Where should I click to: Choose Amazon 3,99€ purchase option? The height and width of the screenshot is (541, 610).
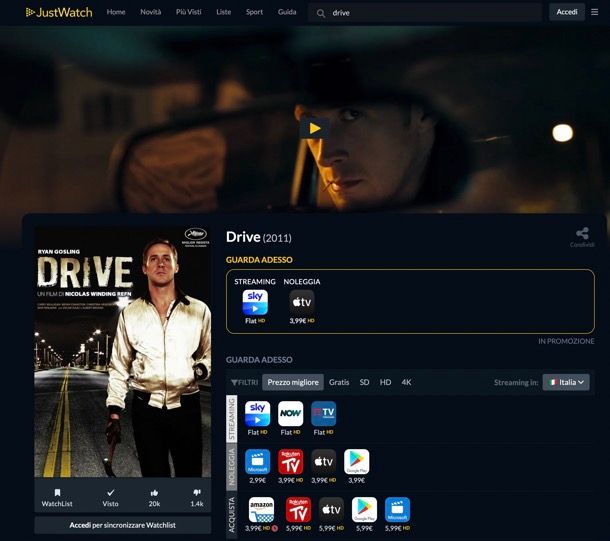261,509
